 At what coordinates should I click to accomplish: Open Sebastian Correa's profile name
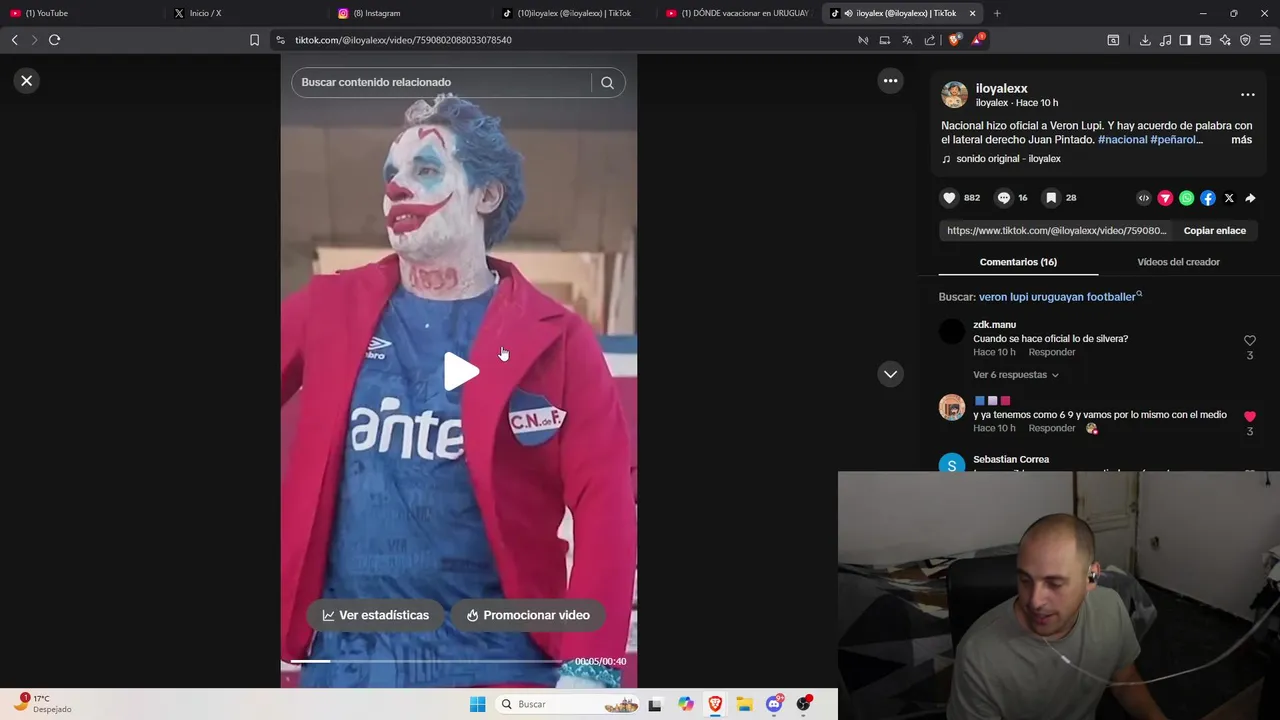(x=1011, y=460)
